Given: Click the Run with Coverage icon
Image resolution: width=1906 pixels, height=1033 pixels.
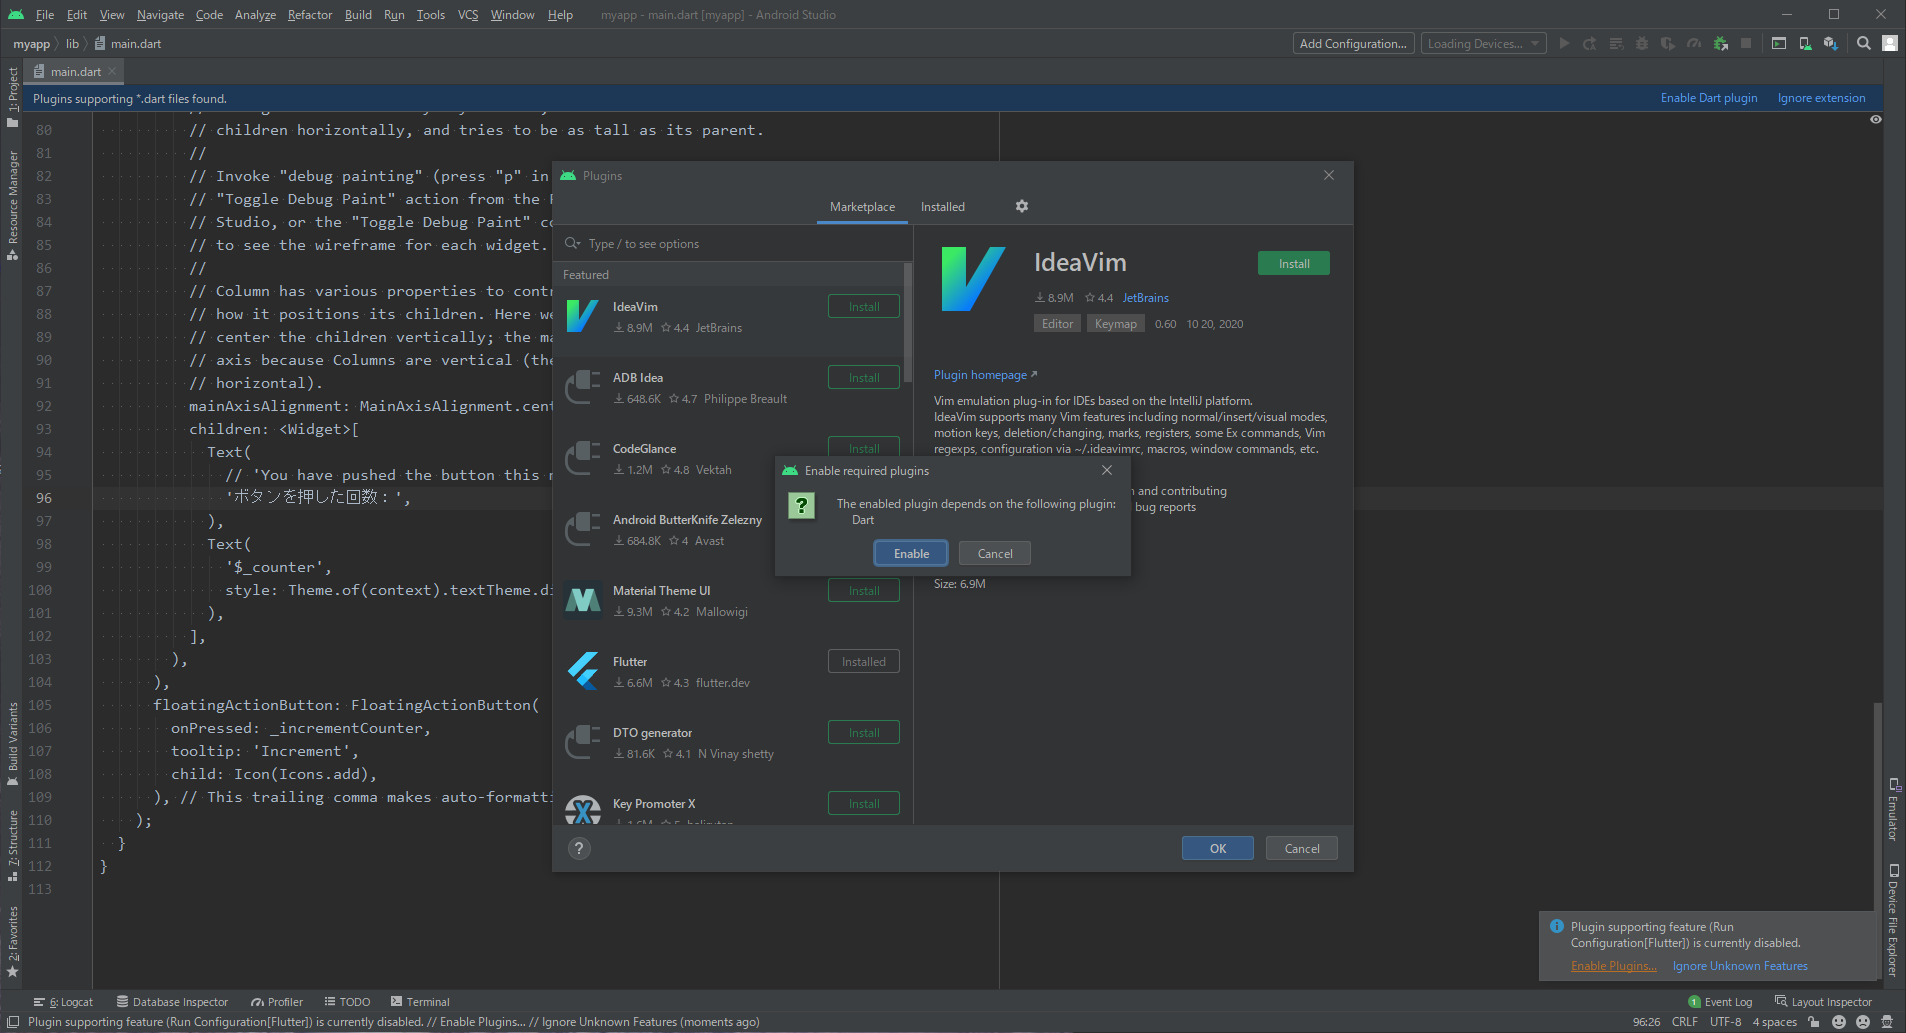Looking at the screenshot, I should click(x=1668, y=44).
